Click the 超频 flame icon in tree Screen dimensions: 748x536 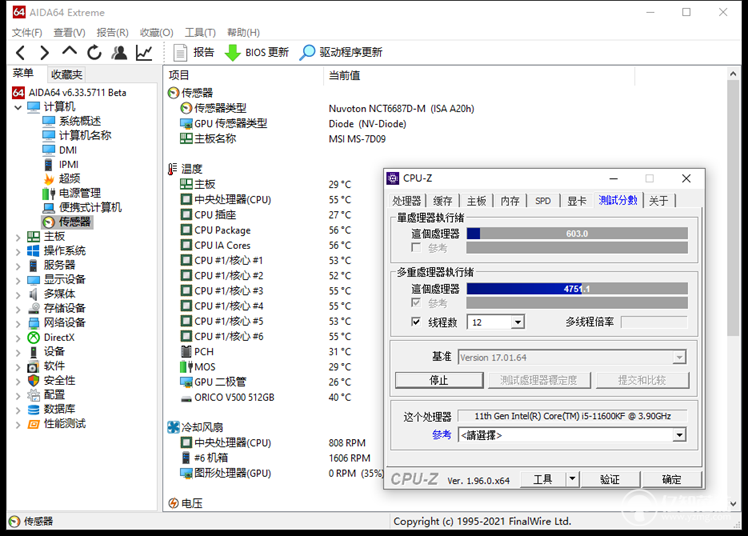[x=49, y=179]
